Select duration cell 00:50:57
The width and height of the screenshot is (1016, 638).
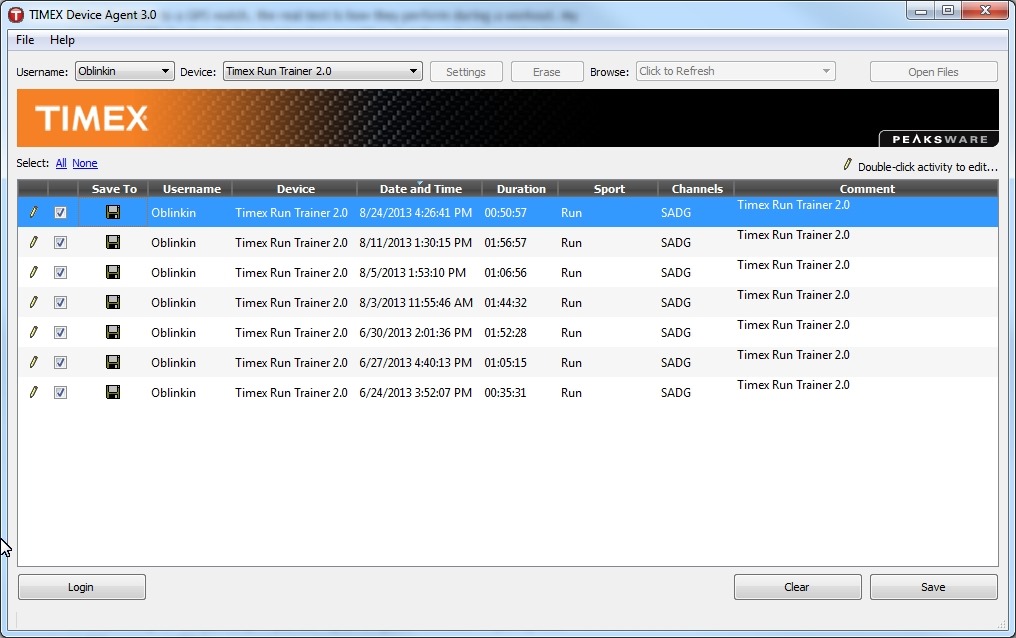coord(505,212)
